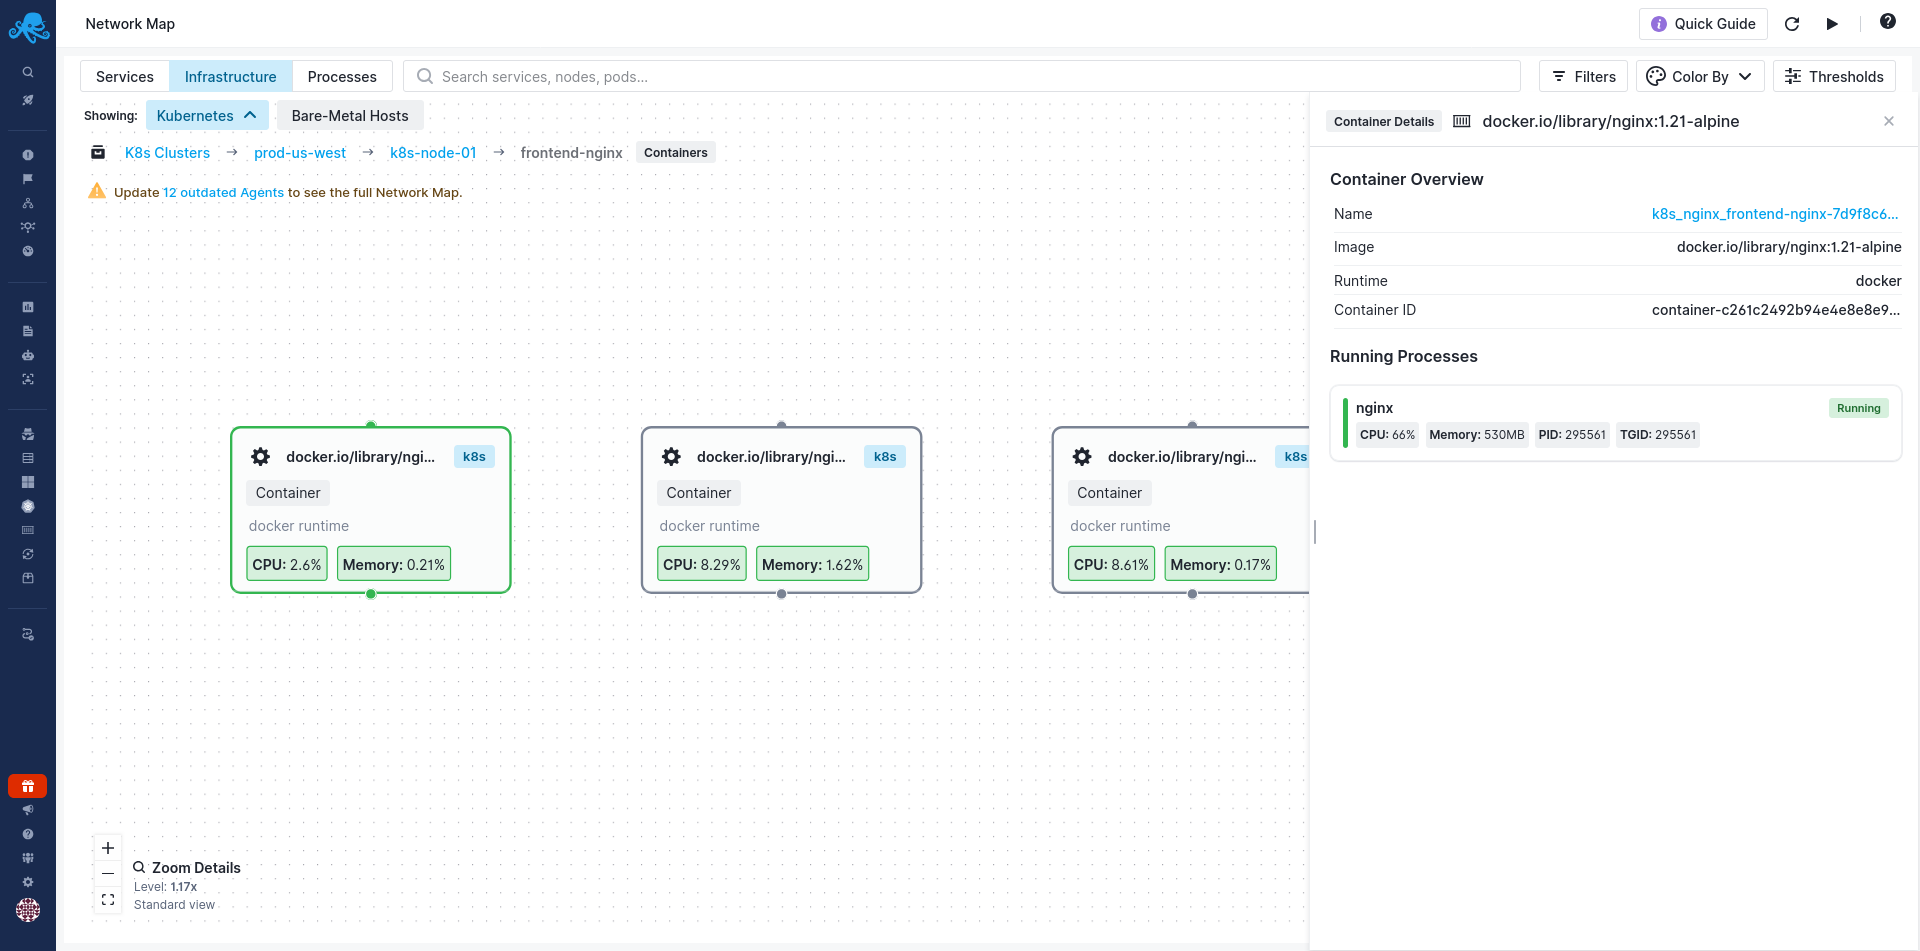The height and width of the screenshot is (951, 1920).
Task: Expand the Color By dropdown
Action: click(x=1699, y=77)
